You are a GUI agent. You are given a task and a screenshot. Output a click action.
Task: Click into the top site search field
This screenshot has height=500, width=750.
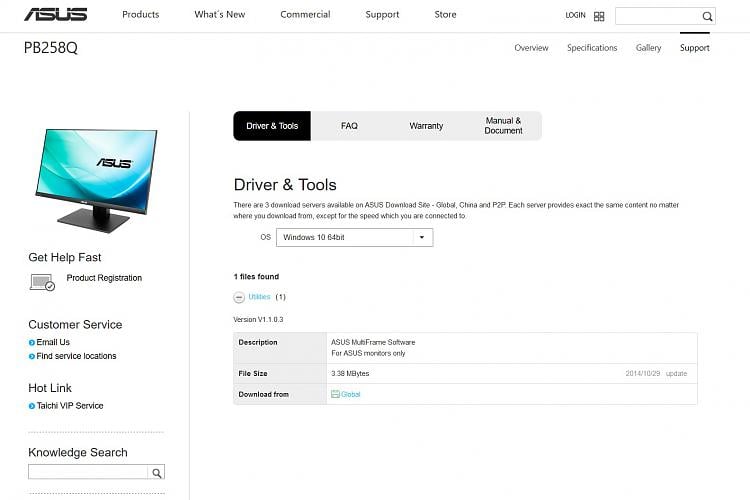pyautogui.click(x=658, y=16)
